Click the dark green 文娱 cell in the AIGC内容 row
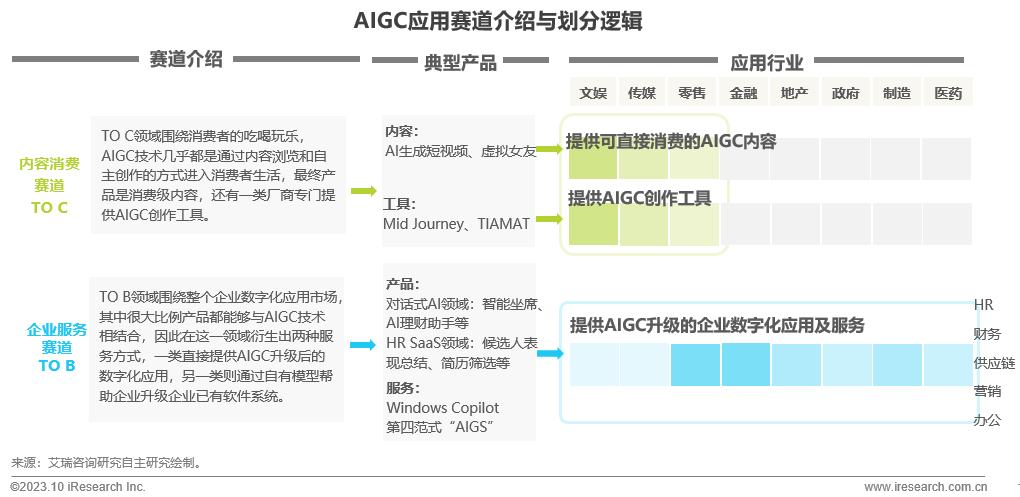This screenshot has height=497, width=1020. tap(593, 159)
